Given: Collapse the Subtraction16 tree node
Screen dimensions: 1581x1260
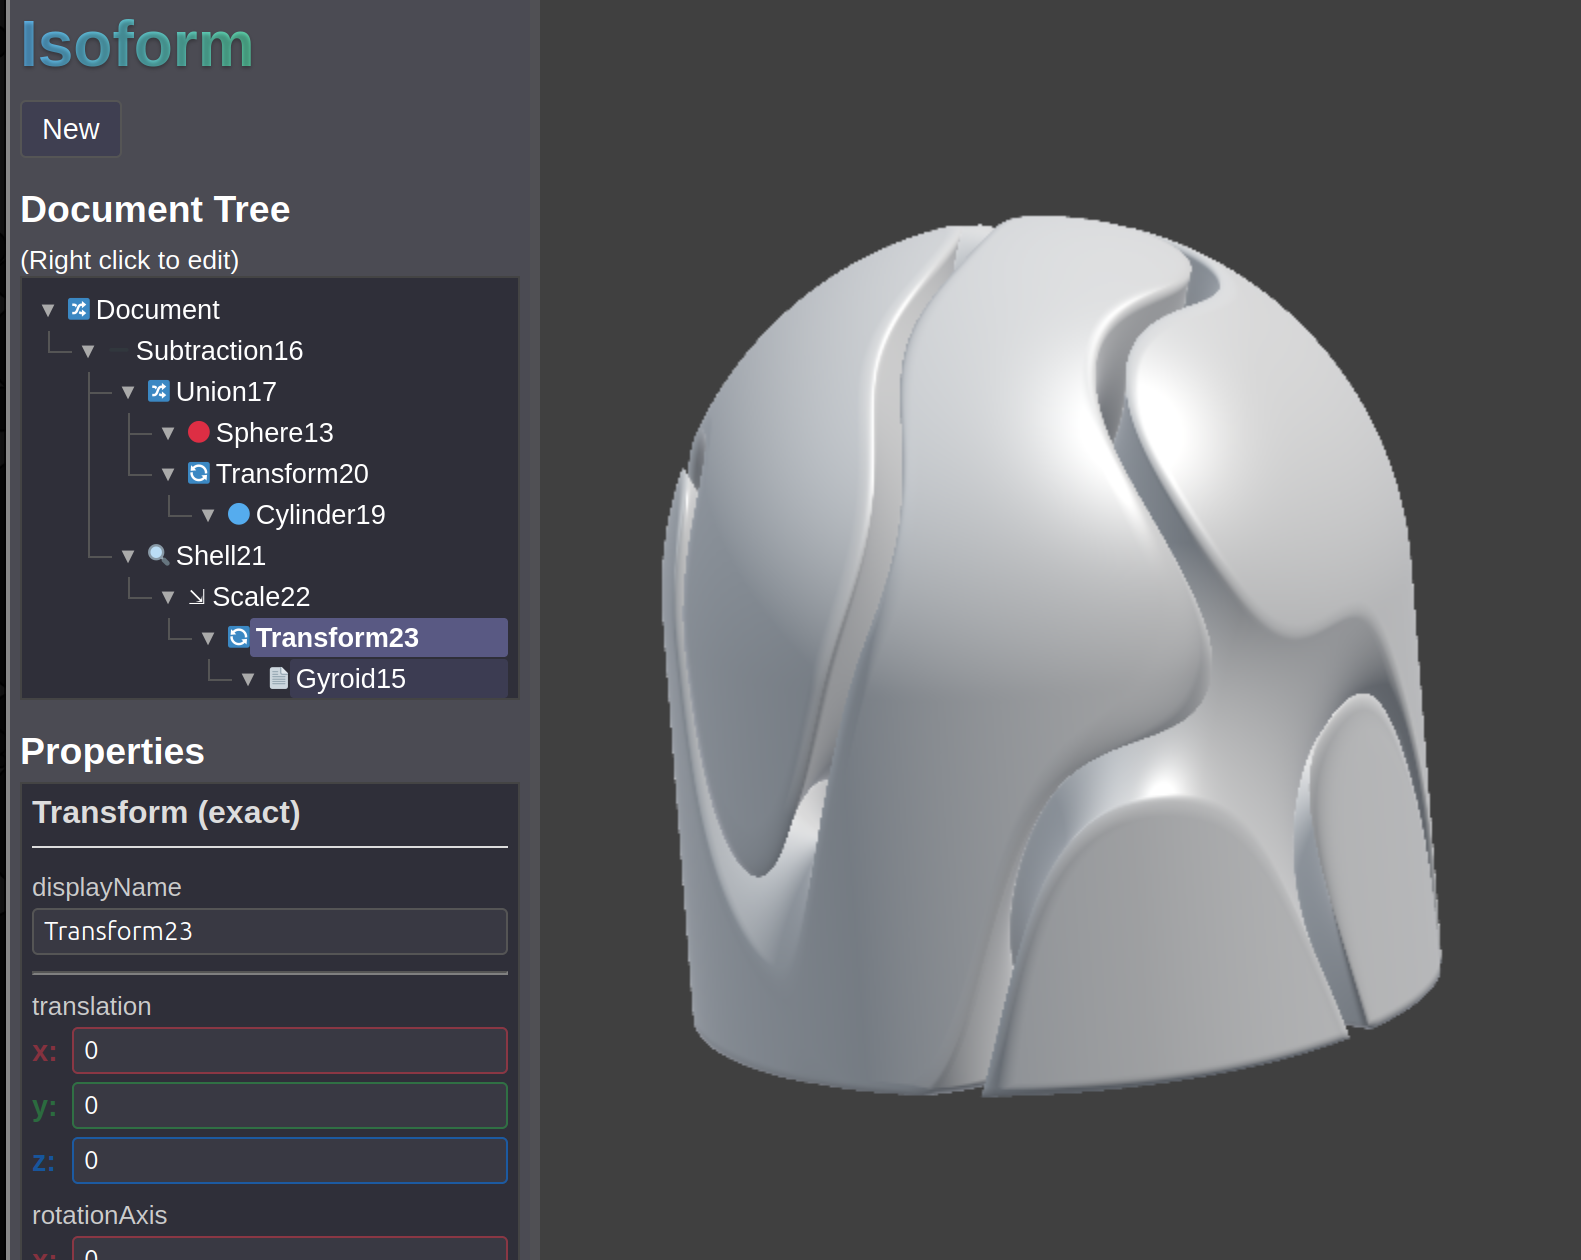Looking at the screenshot, I should tap(88, 351).
